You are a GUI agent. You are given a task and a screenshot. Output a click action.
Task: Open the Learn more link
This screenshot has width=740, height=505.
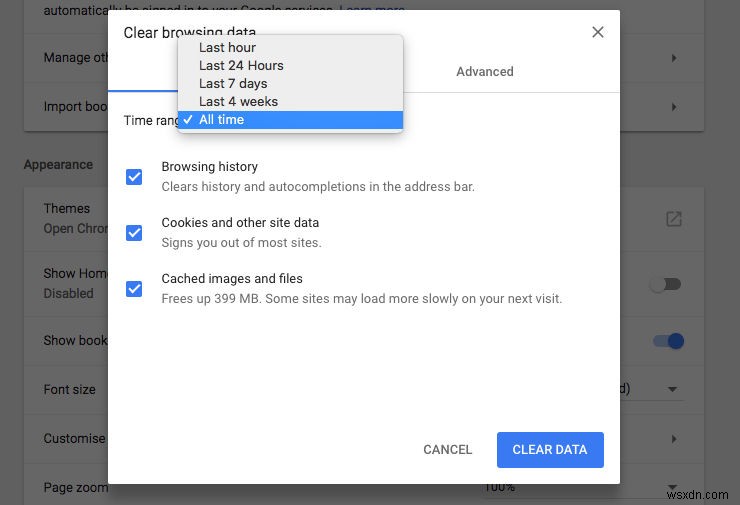(372, 11)
